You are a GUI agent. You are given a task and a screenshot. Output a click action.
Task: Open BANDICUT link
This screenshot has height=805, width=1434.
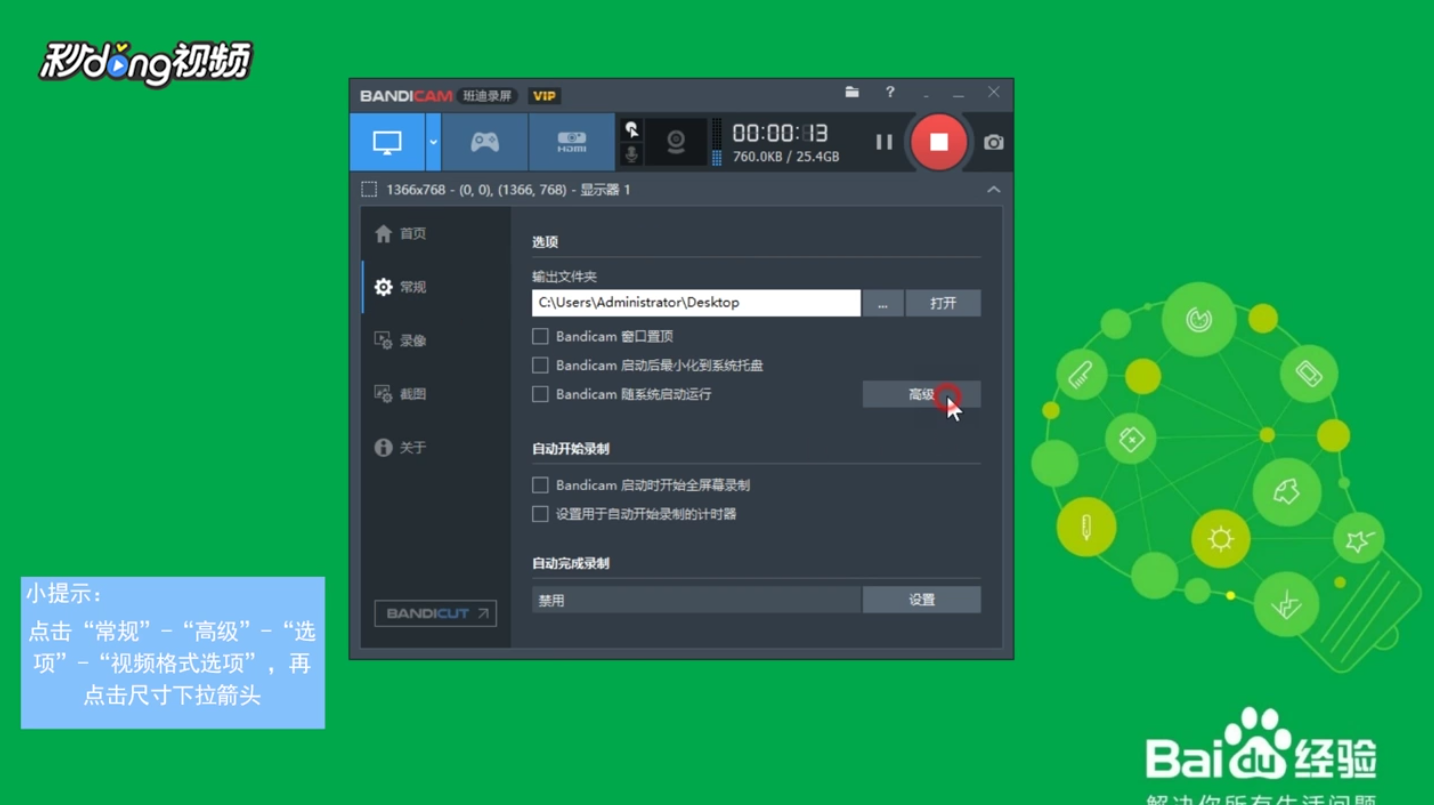[x=435, y=613]
